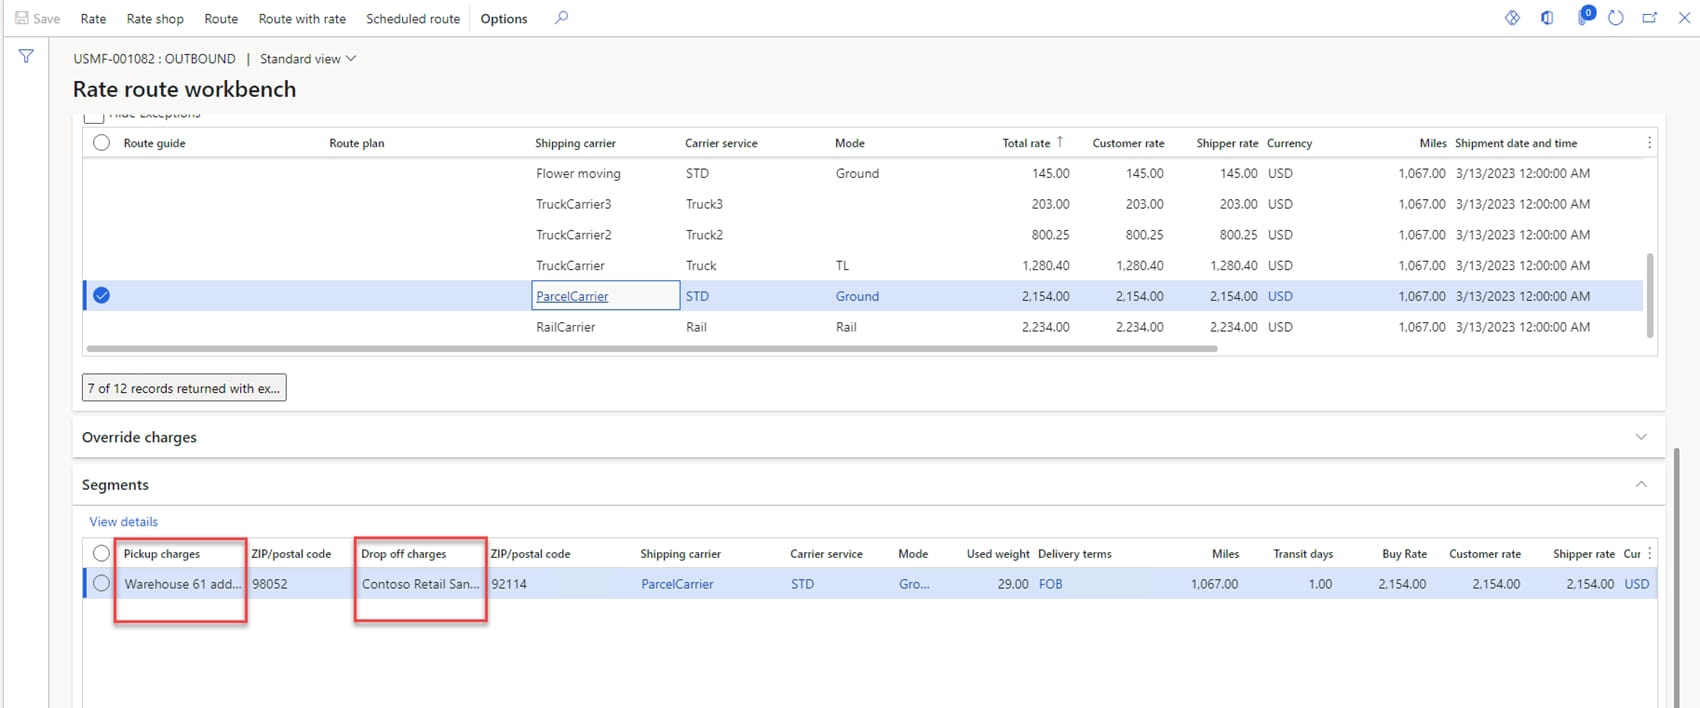This screenshot has width=1700, height=708.
Task: Click the Power Apps diamond icon
Action: pos(1512,18)
